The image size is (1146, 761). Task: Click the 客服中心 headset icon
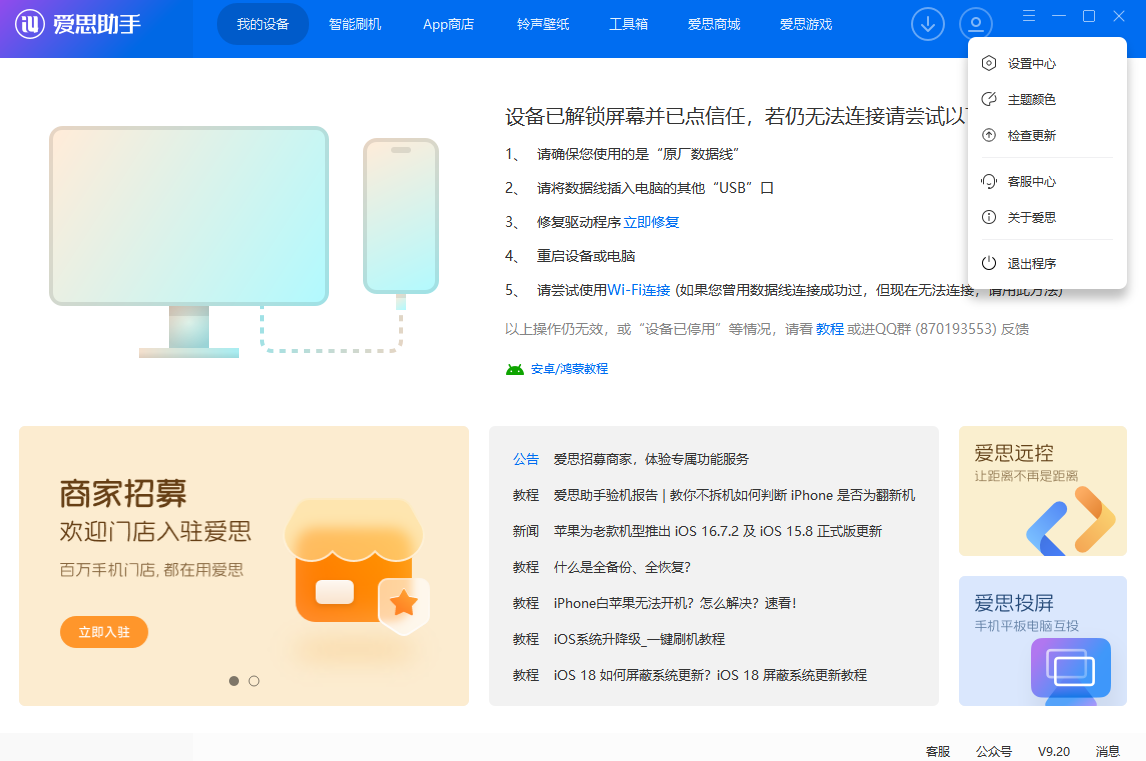click(989, 181)
